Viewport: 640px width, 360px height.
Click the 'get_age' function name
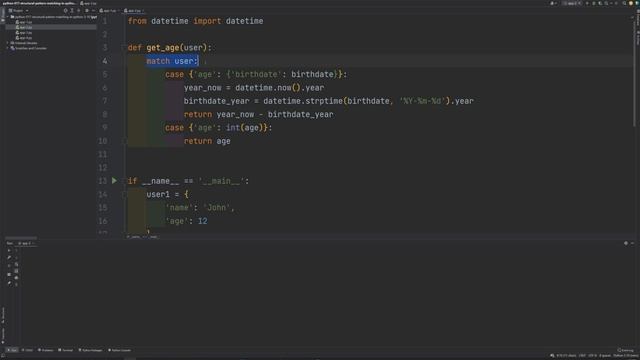(163, 48)
